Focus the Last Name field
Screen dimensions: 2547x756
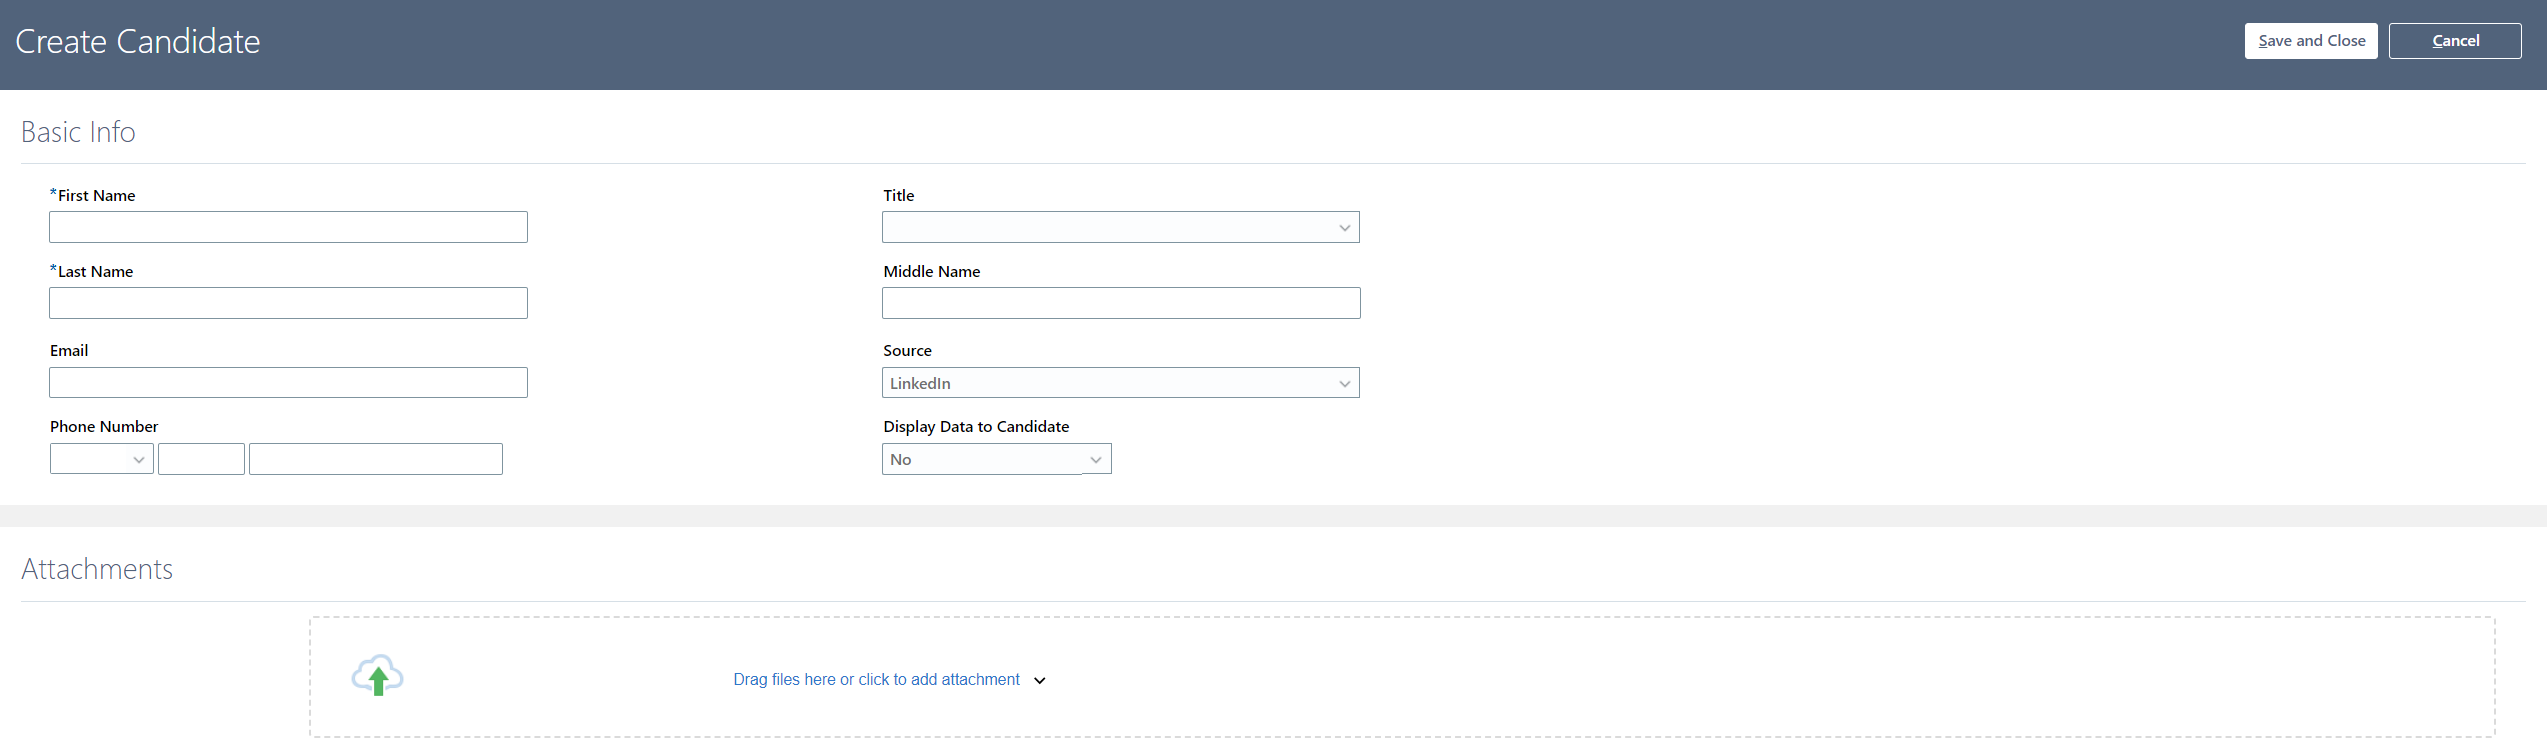coord(288,303)
